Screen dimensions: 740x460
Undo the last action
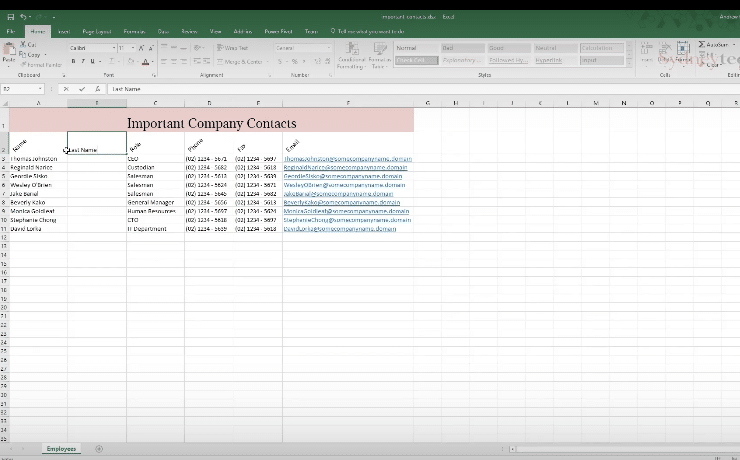tap(23, 17)
